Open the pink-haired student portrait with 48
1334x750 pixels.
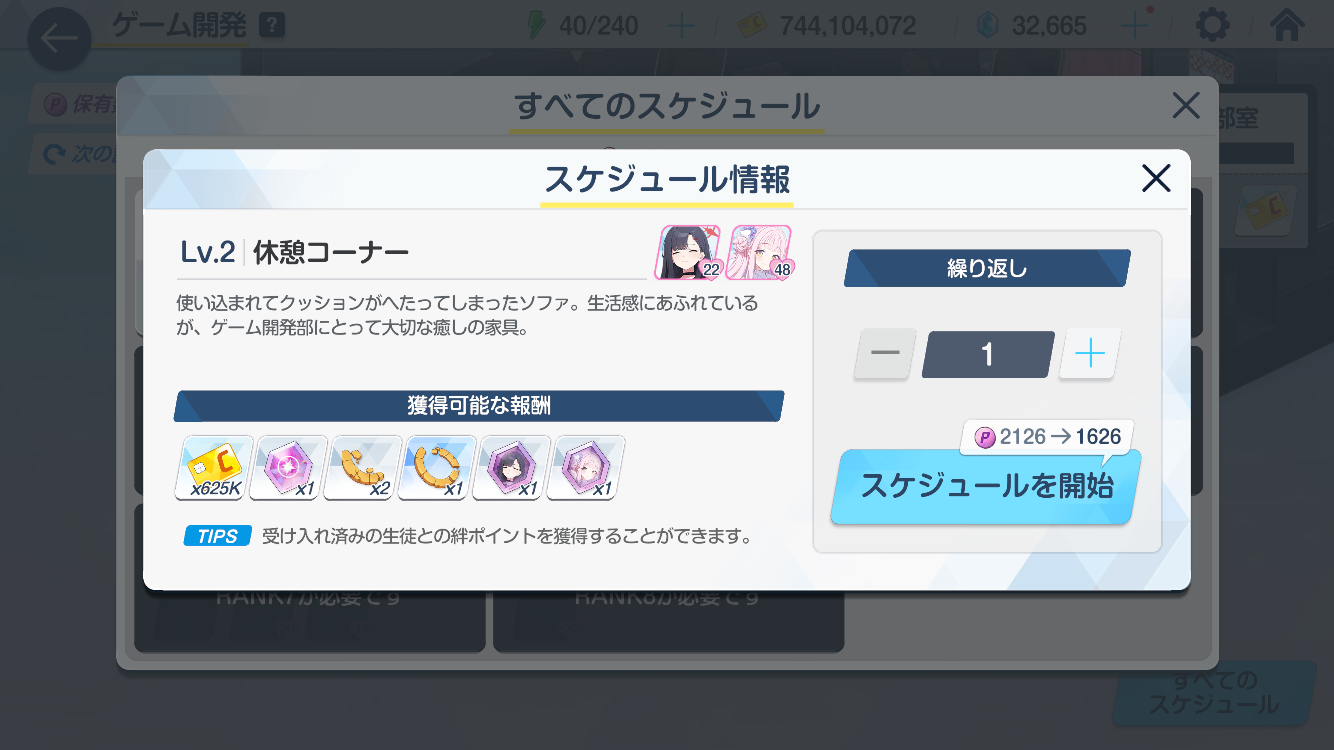point(759,252)
